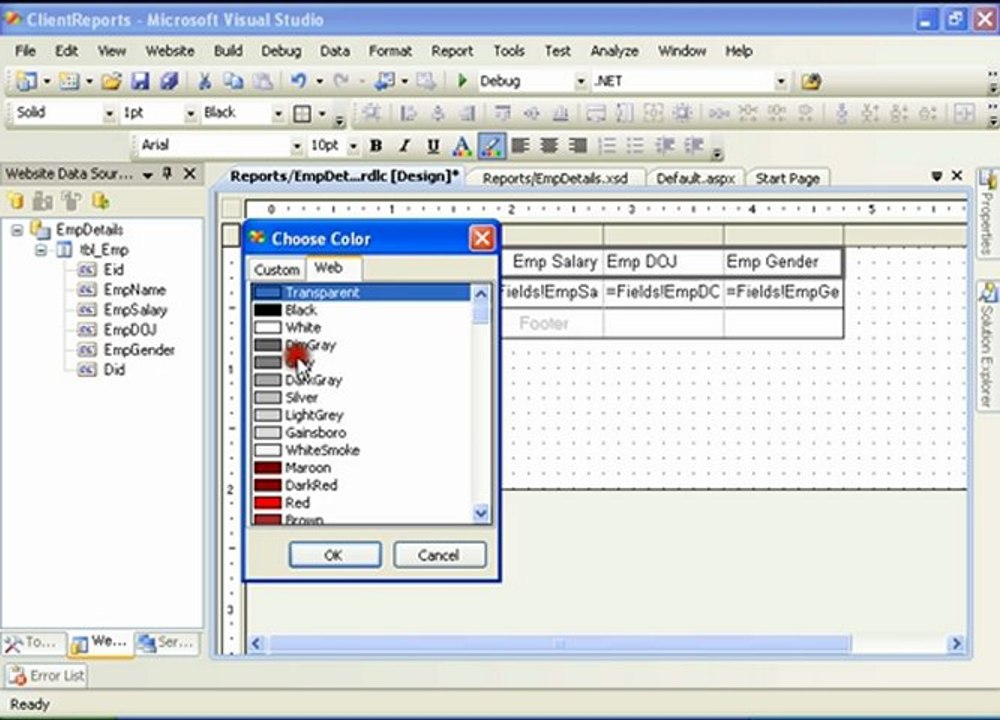Click the Undo arrow icon

[298, 81]
